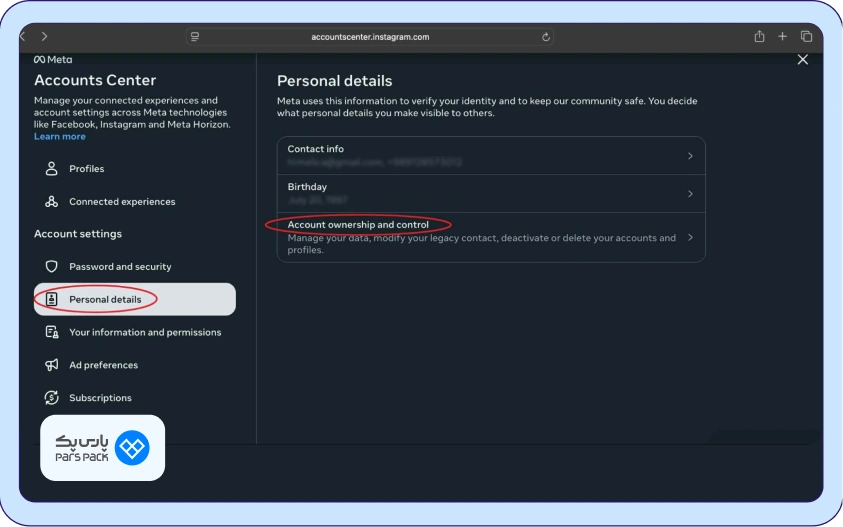Expand Account ownership and control chevron

690,238
